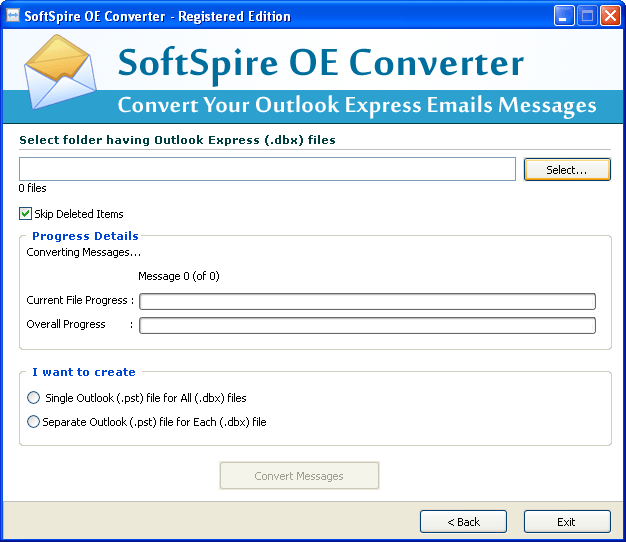Screen dimensions: 626x542
Task: Click the envelope logo icon in banner
Action: [x=60, y=72]
